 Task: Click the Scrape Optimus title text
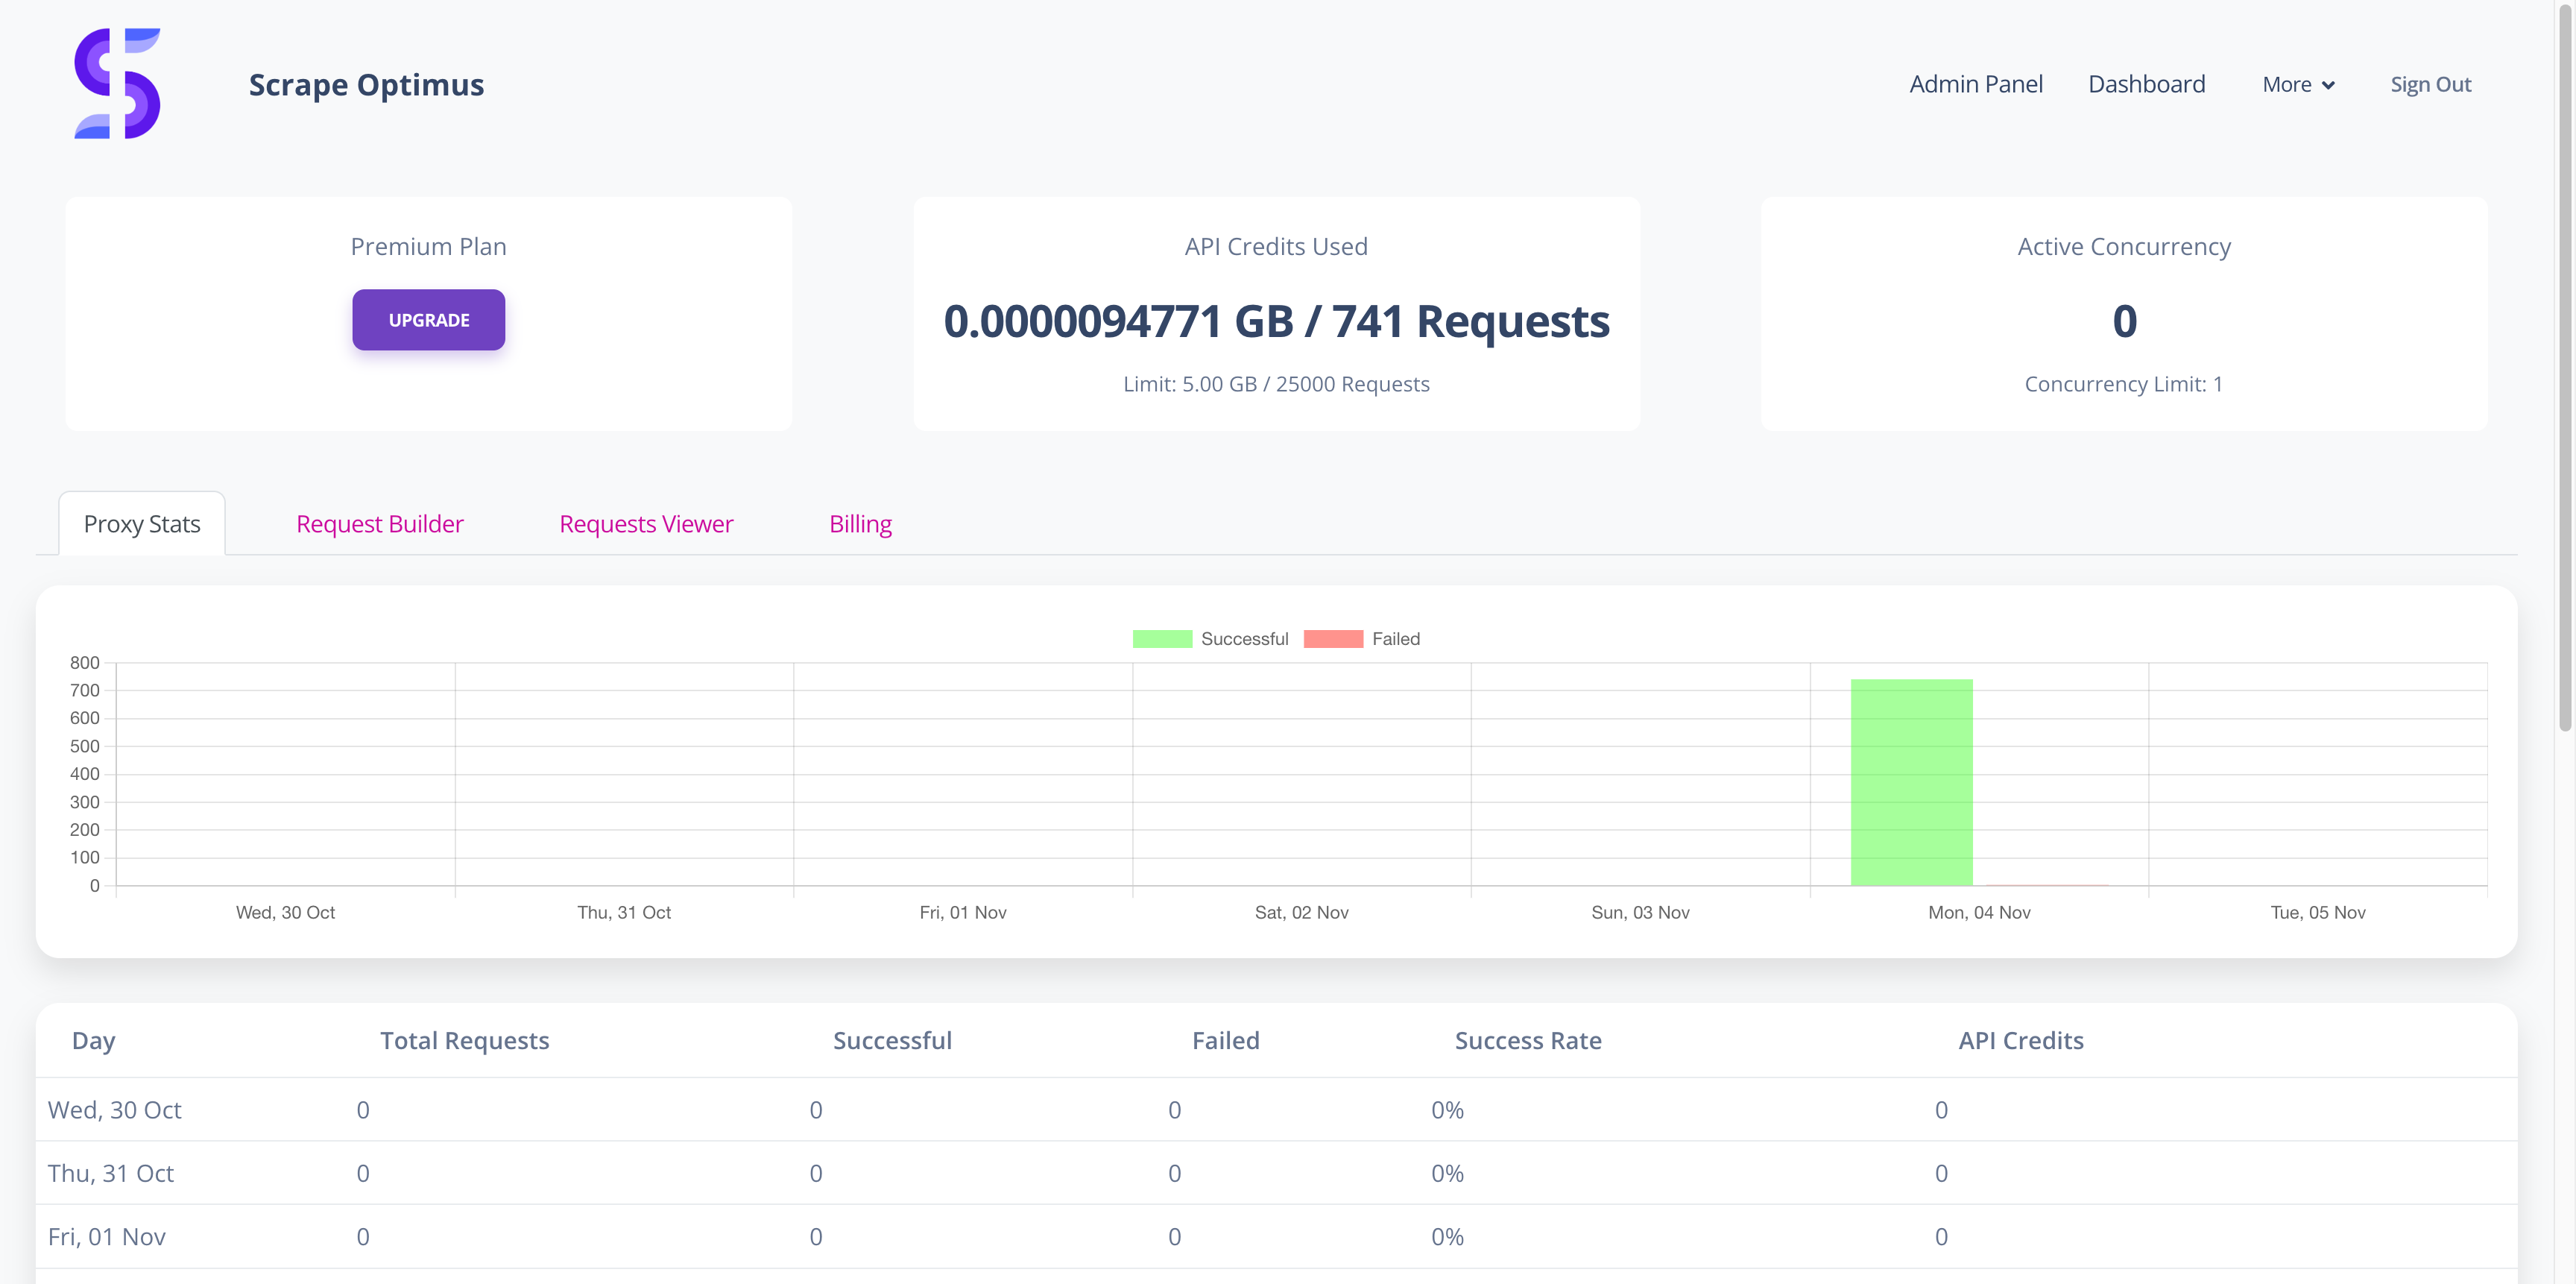coord(366,85)
